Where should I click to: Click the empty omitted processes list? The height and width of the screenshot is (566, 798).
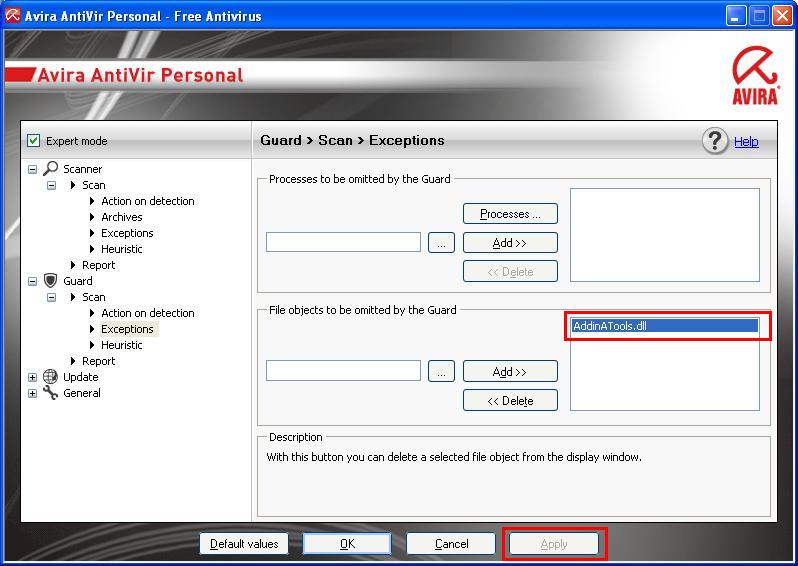(665, 235)
